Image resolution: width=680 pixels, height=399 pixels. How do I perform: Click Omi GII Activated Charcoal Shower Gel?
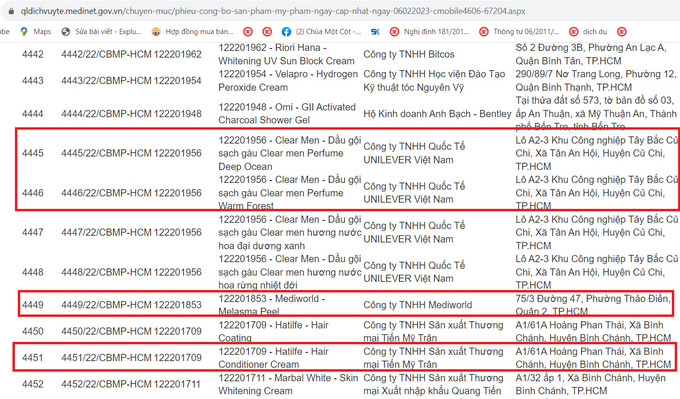tap(287, 114)
